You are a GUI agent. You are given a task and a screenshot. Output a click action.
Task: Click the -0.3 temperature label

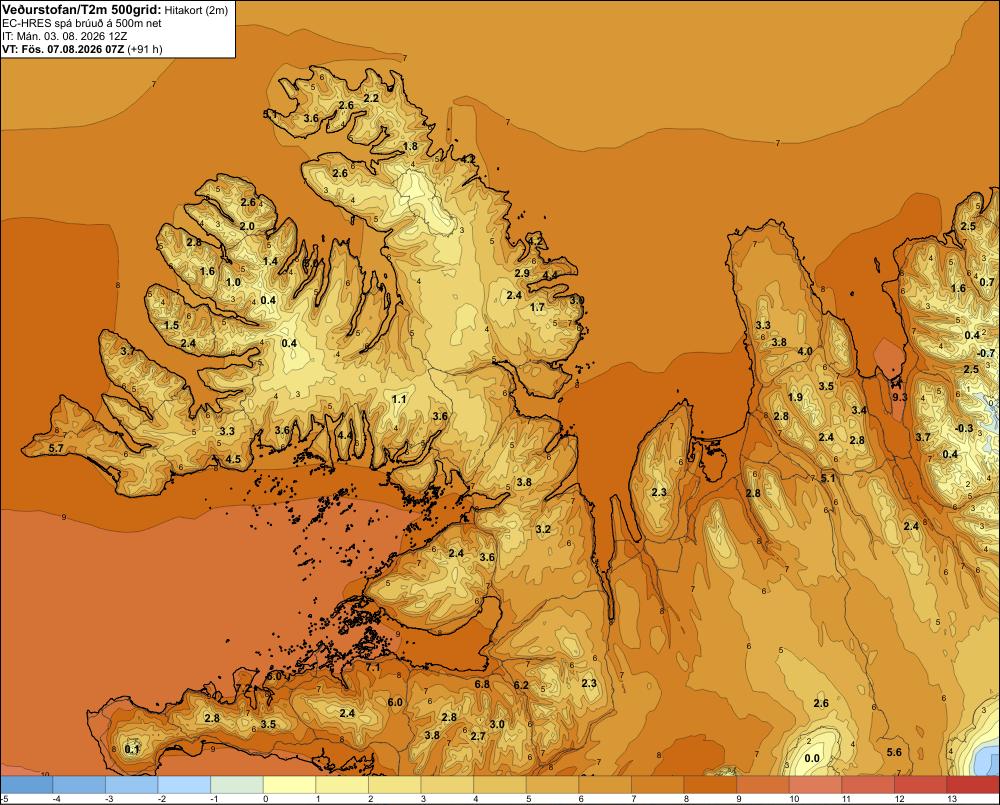[x=964, y=428]
